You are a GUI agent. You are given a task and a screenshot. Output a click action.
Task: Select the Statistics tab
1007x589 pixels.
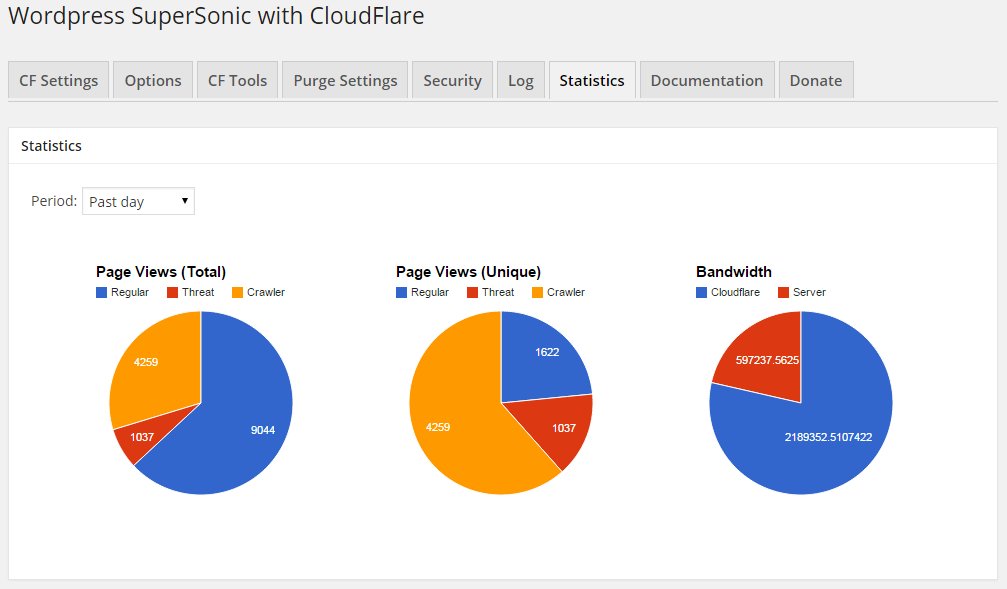click(x=592, y=80)
